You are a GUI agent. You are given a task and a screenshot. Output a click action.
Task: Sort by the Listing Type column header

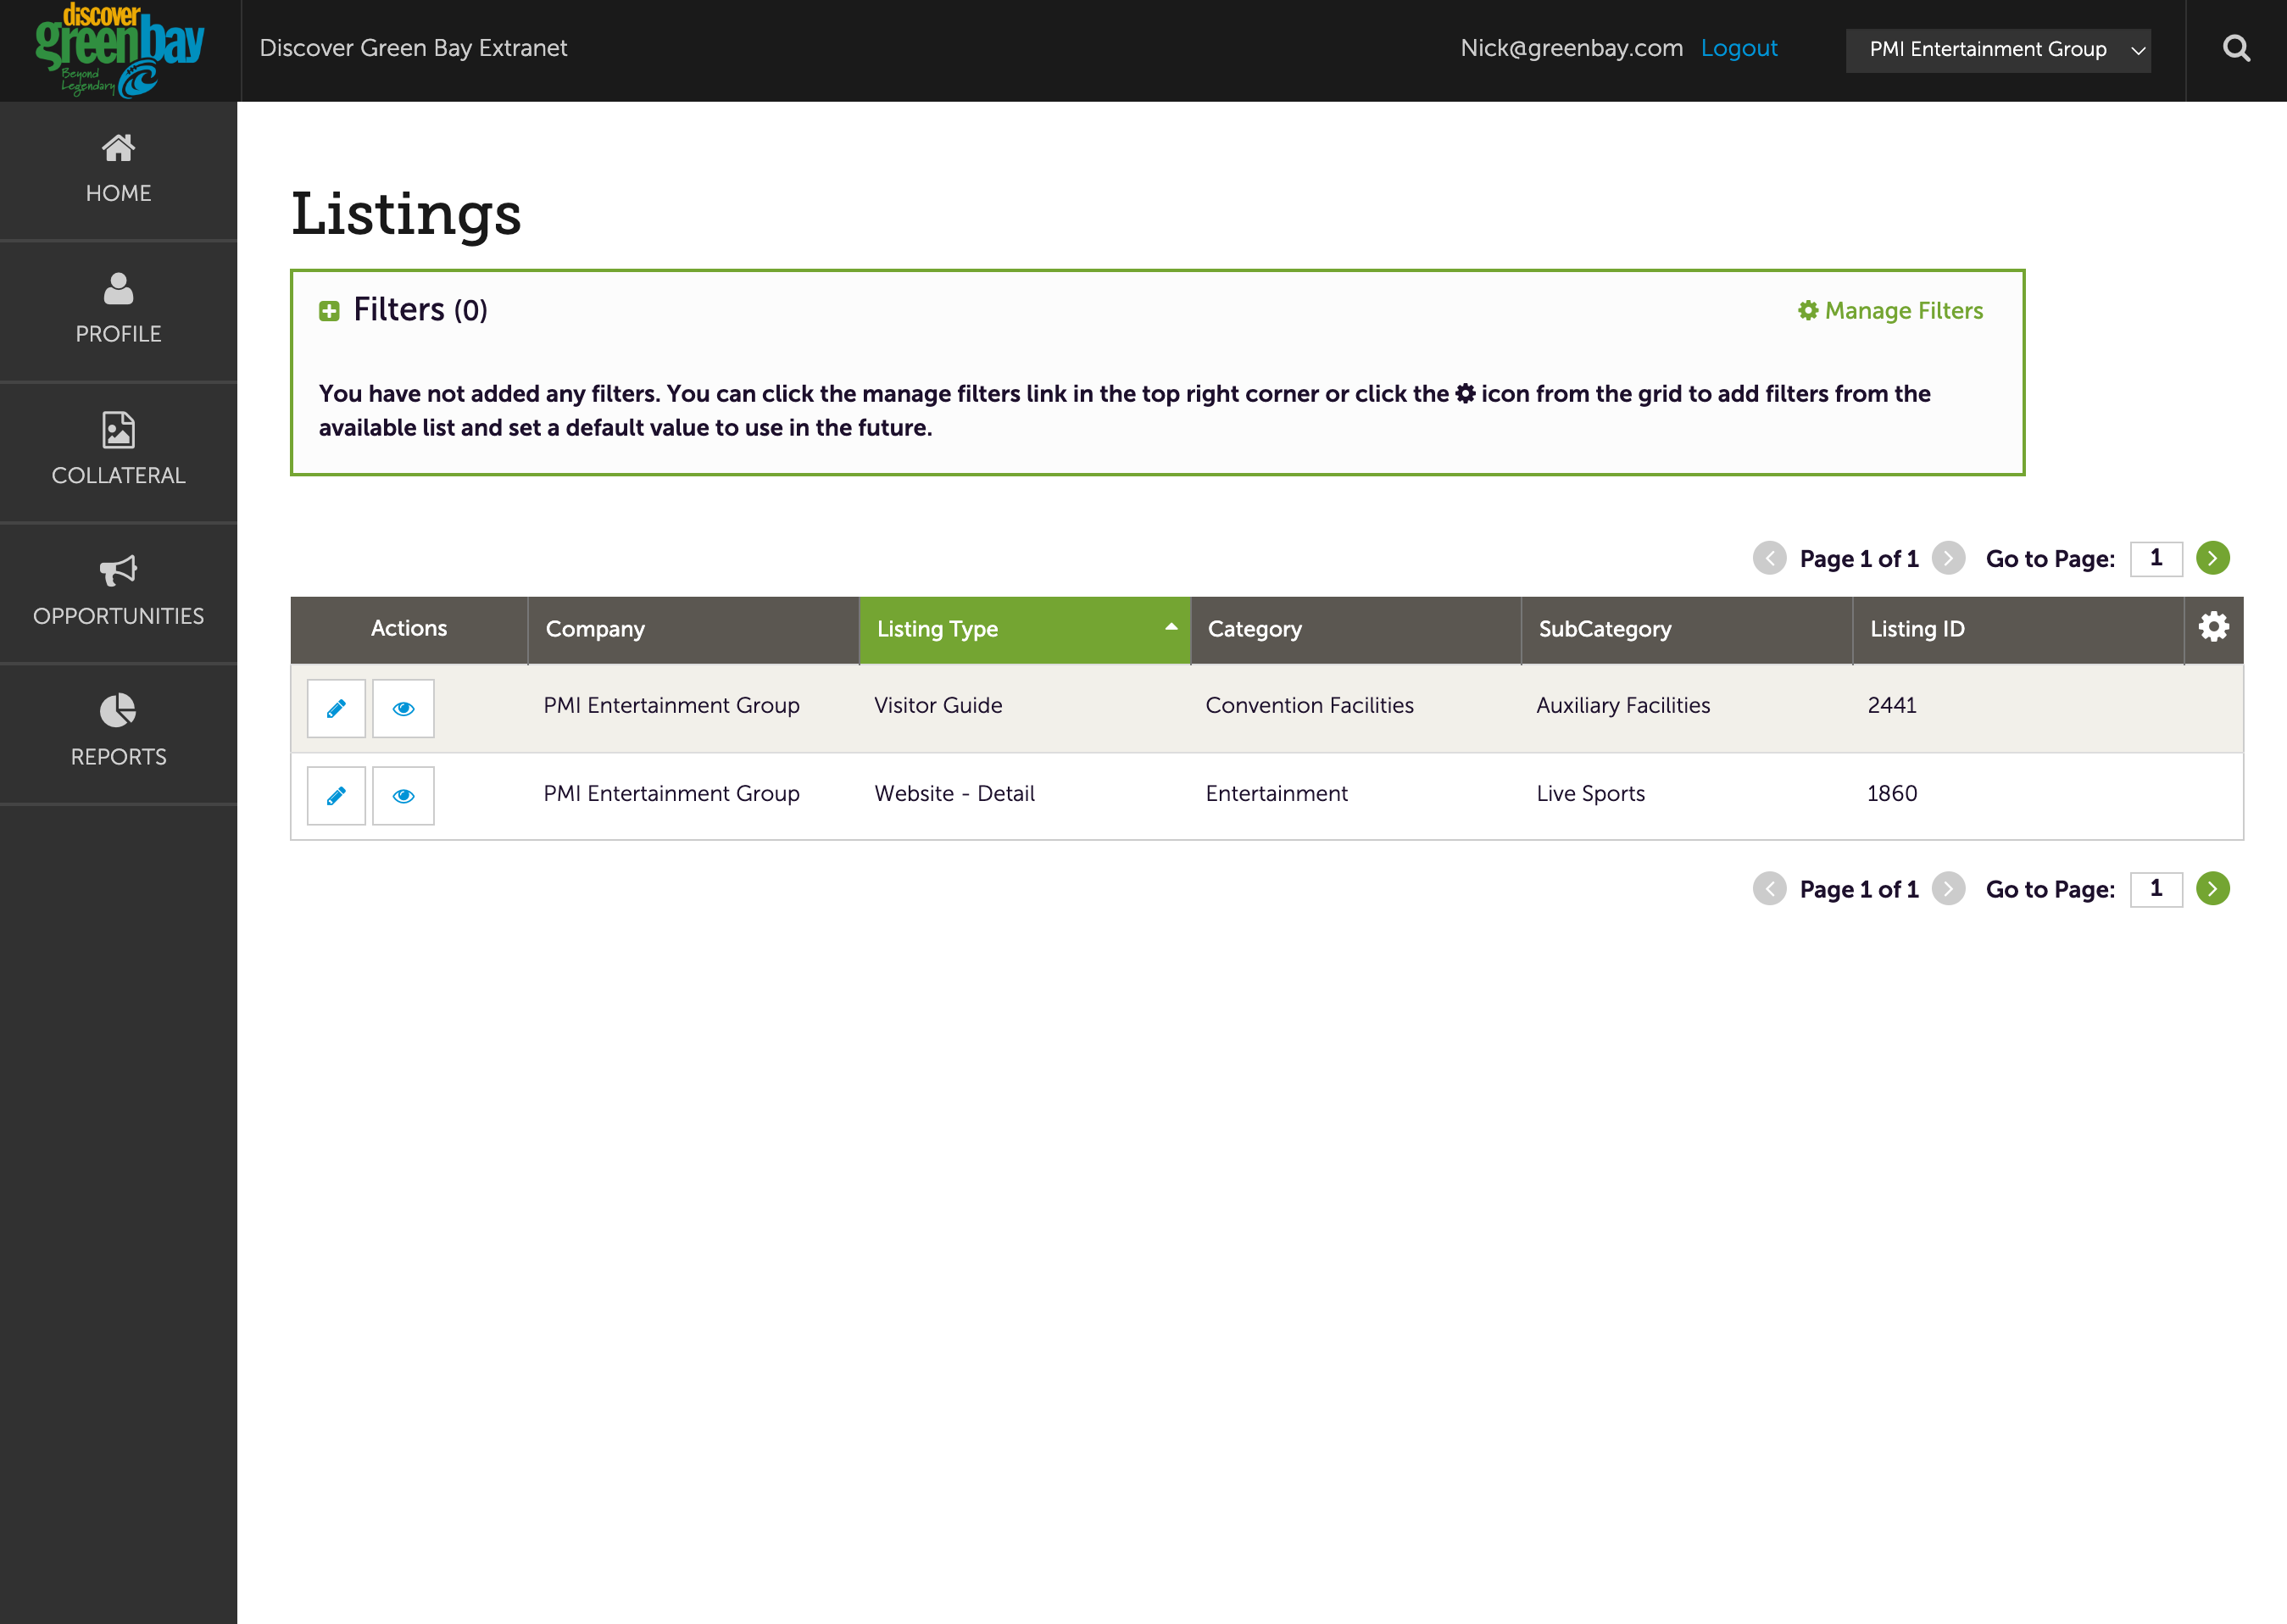(x=1024, y=629)
